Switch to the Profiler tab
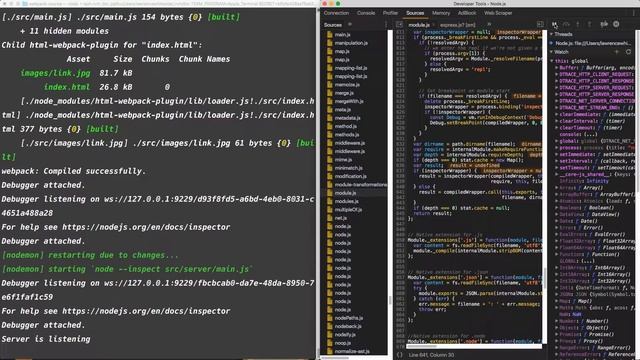Image resolution: width=640 pixels, height=360 pixels. pos(390,13)
